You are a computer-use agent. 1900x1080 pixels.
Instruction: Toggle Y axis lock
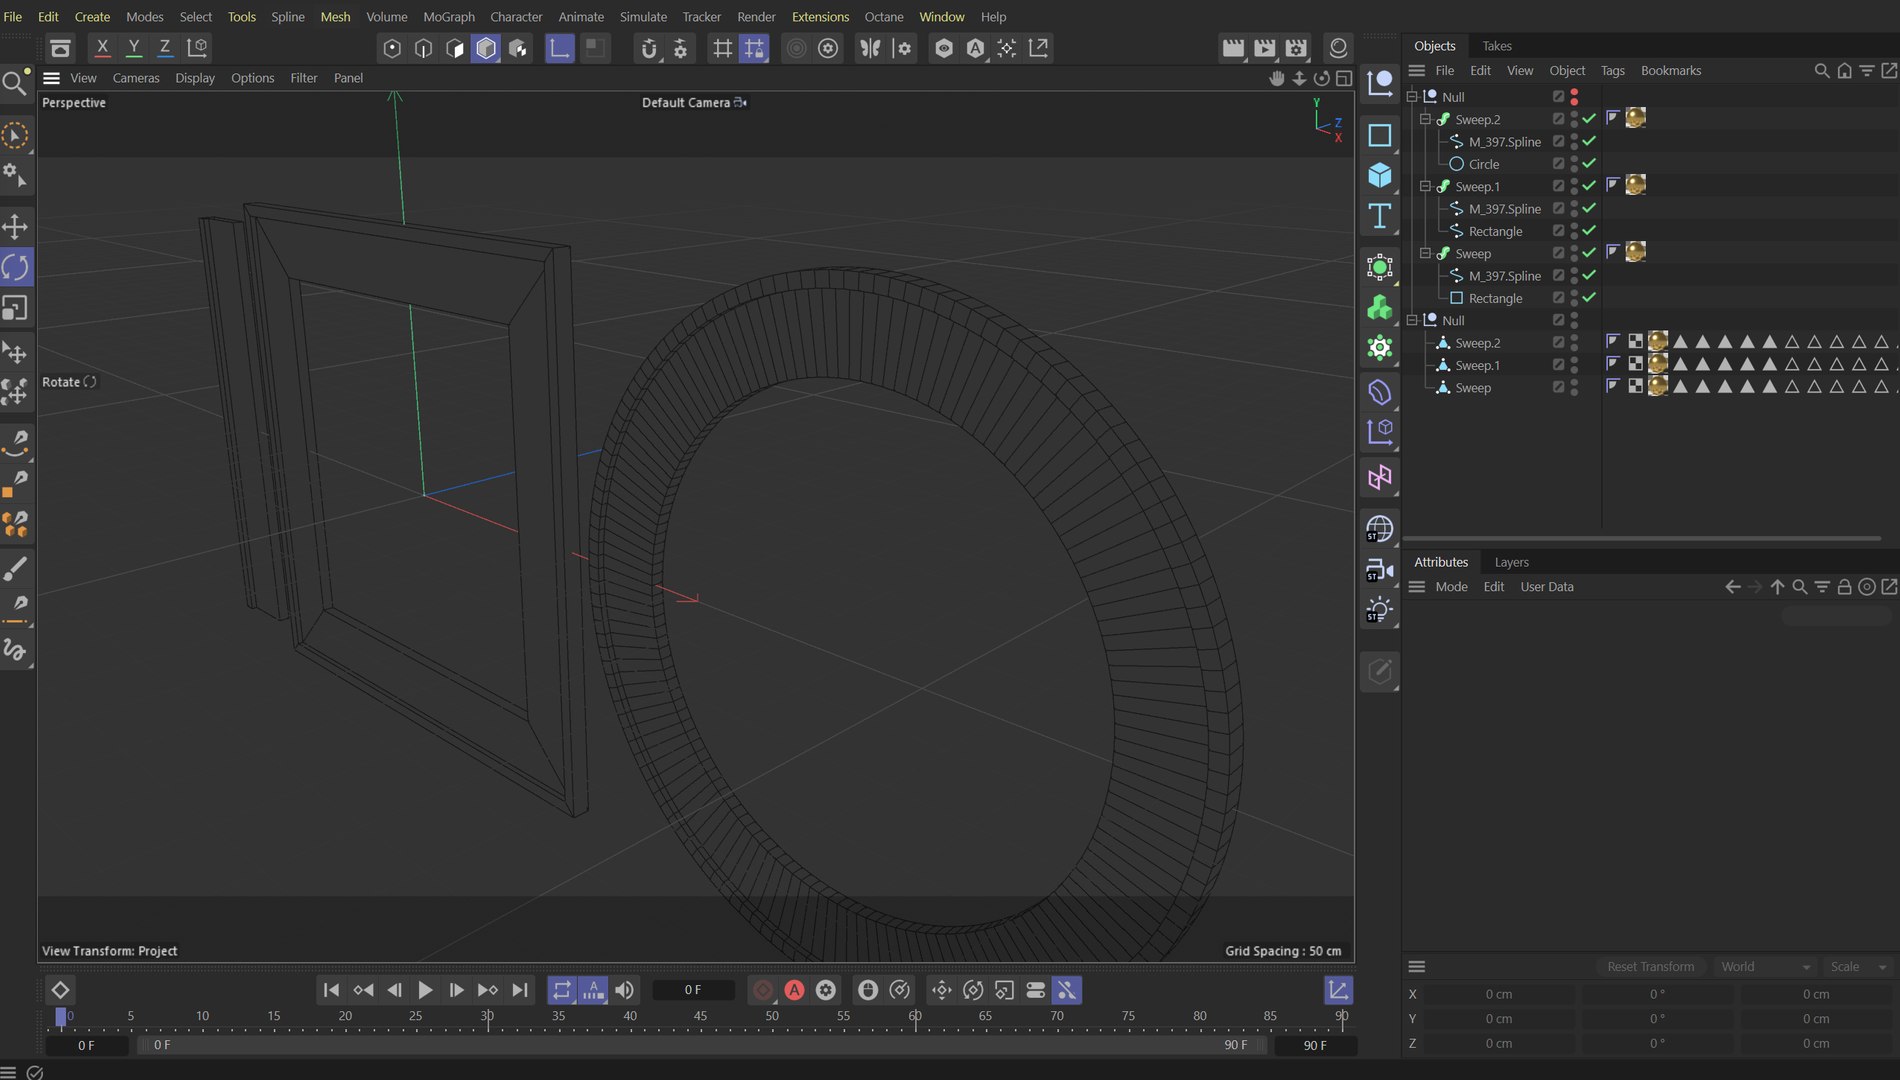tap(133, 47)
